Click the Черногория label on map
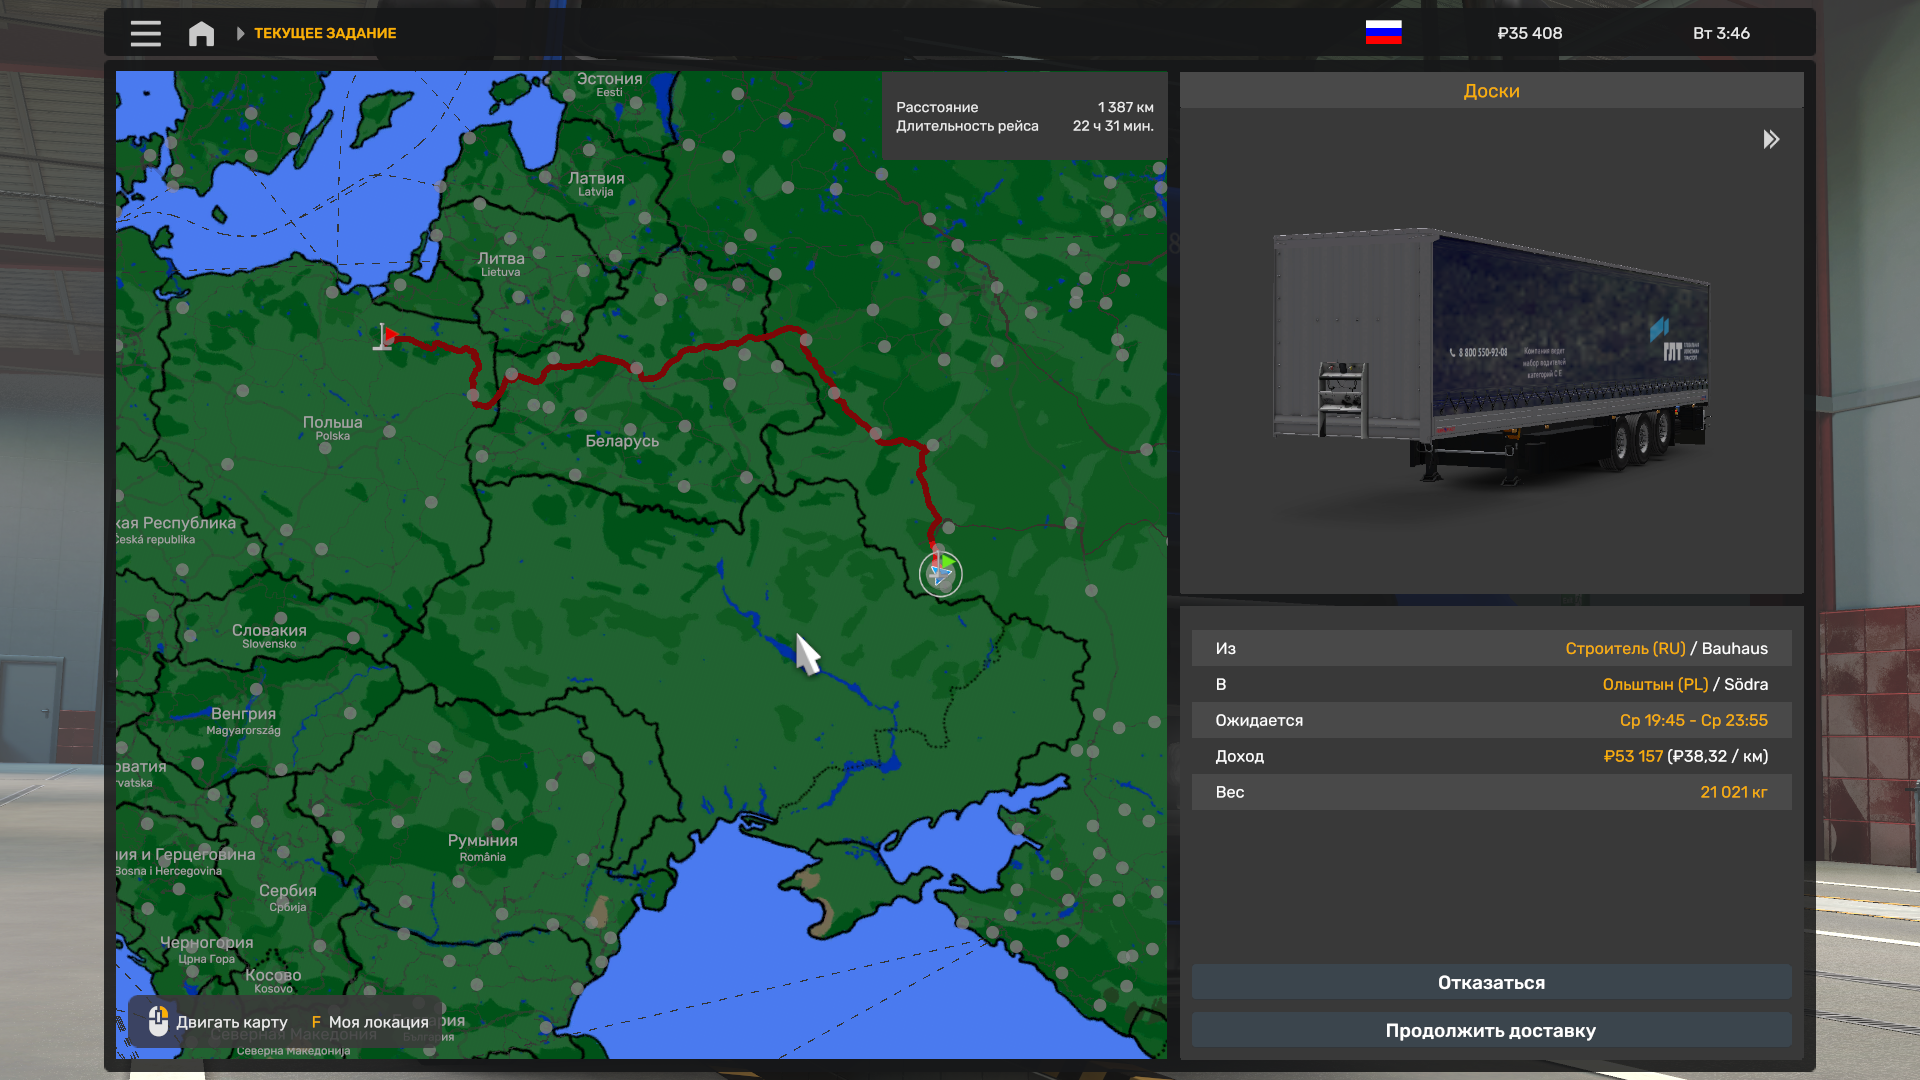The image size is (1920, 1080). point(206,943)
